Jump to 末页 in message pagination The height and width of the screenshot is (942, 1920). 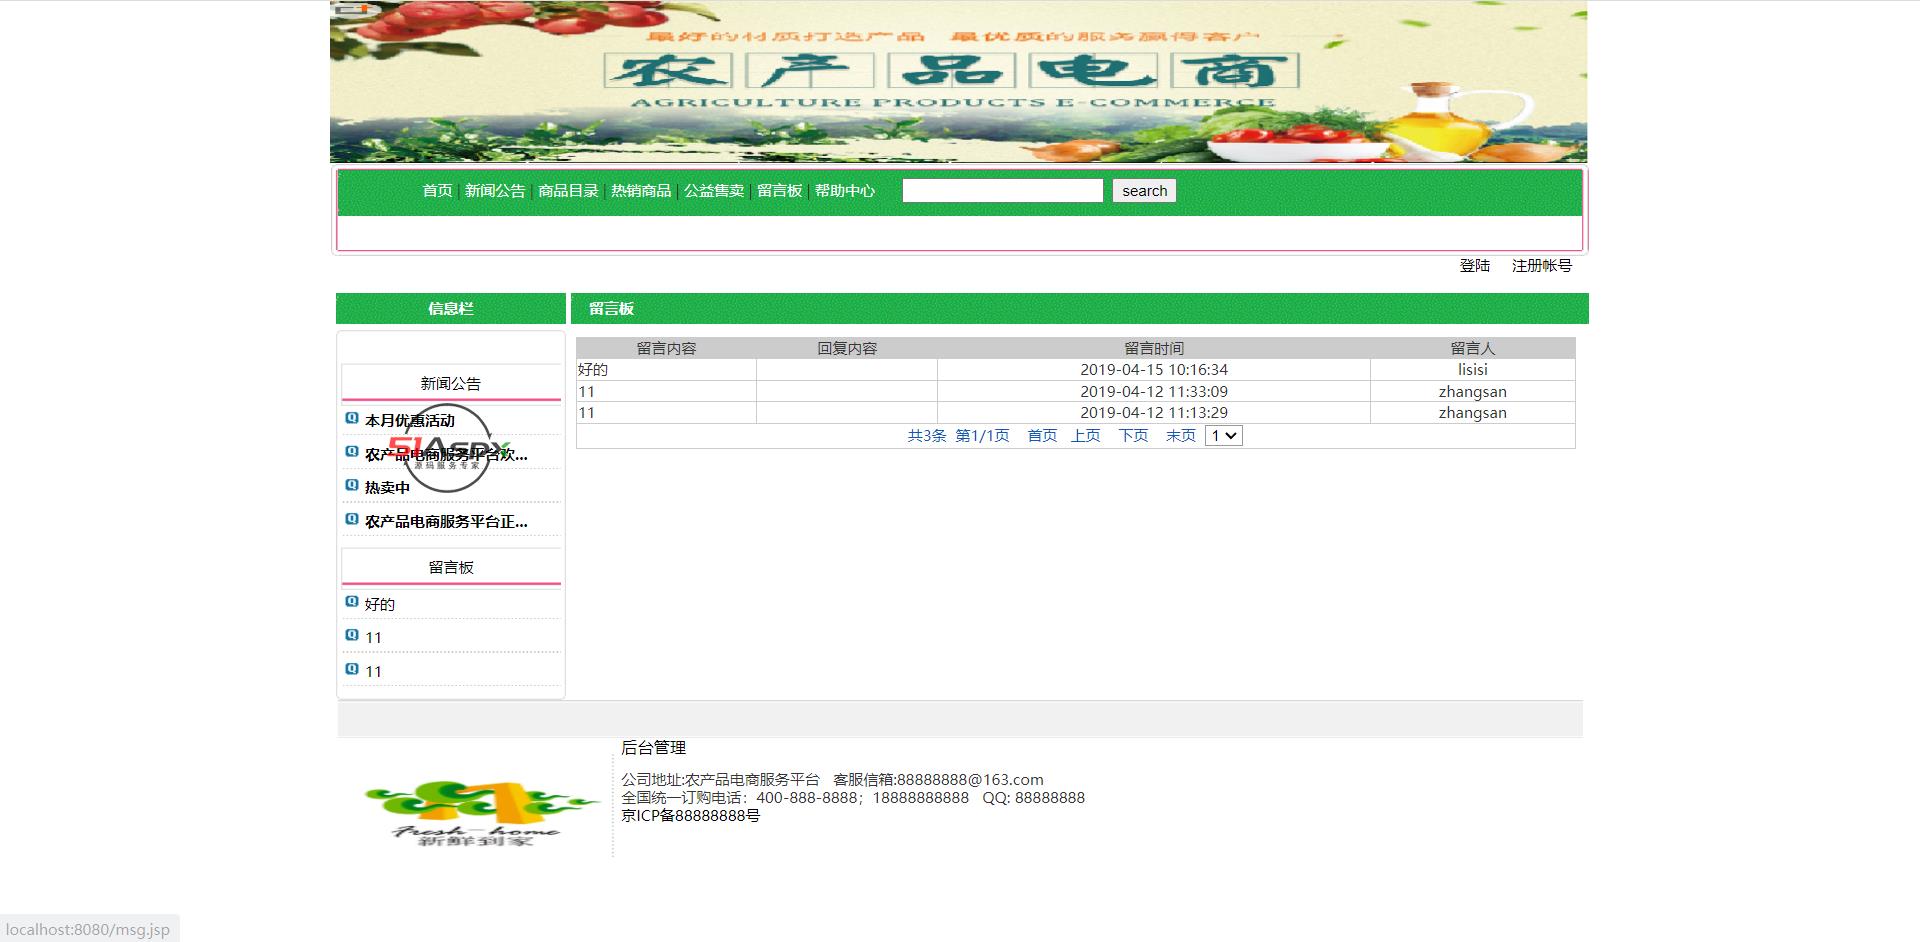pos(1180,436)
